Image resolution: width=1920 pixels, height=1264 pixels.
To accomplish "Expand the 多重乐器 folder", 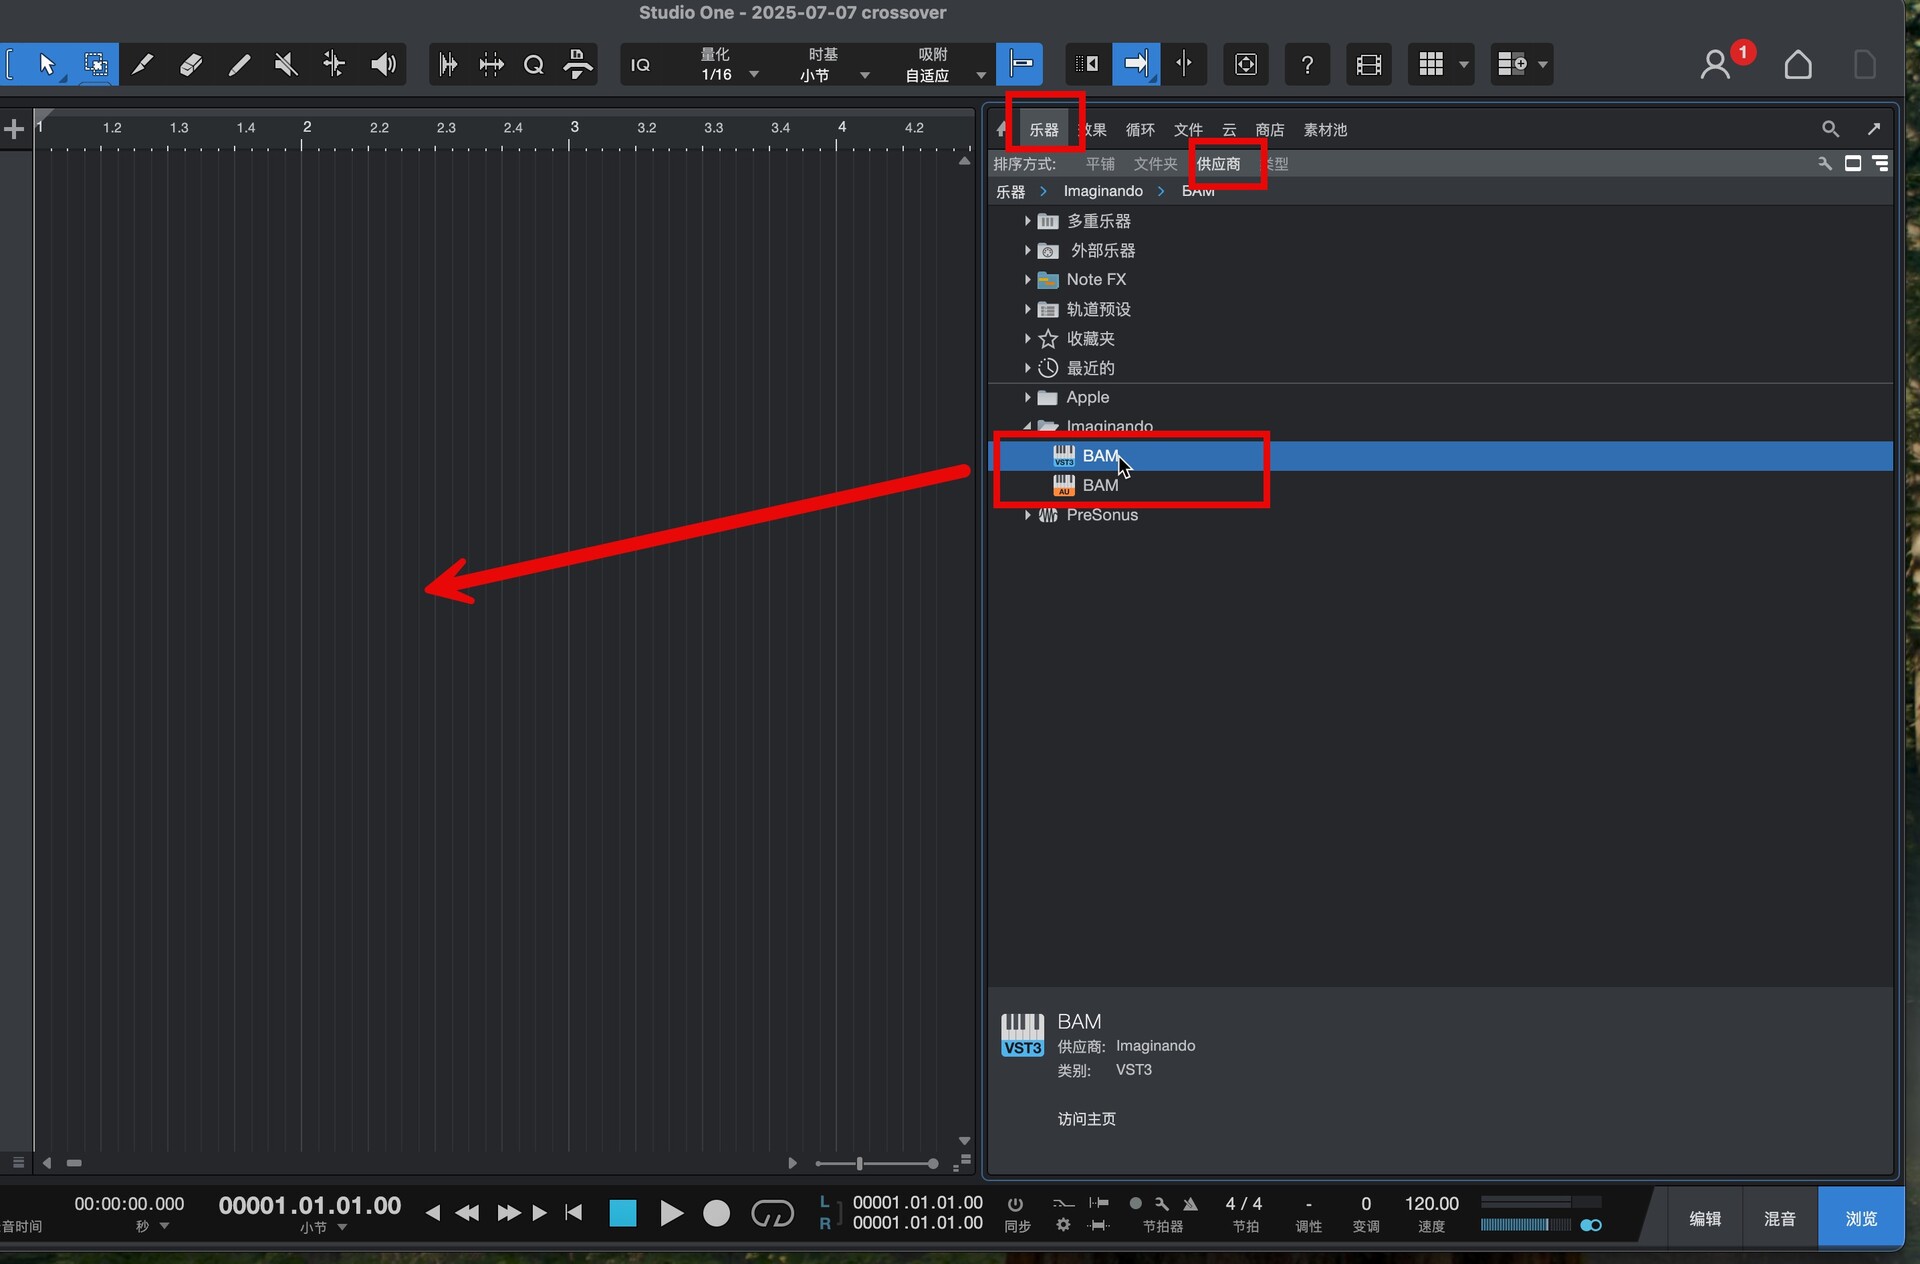I will [x=1027, y=221].
